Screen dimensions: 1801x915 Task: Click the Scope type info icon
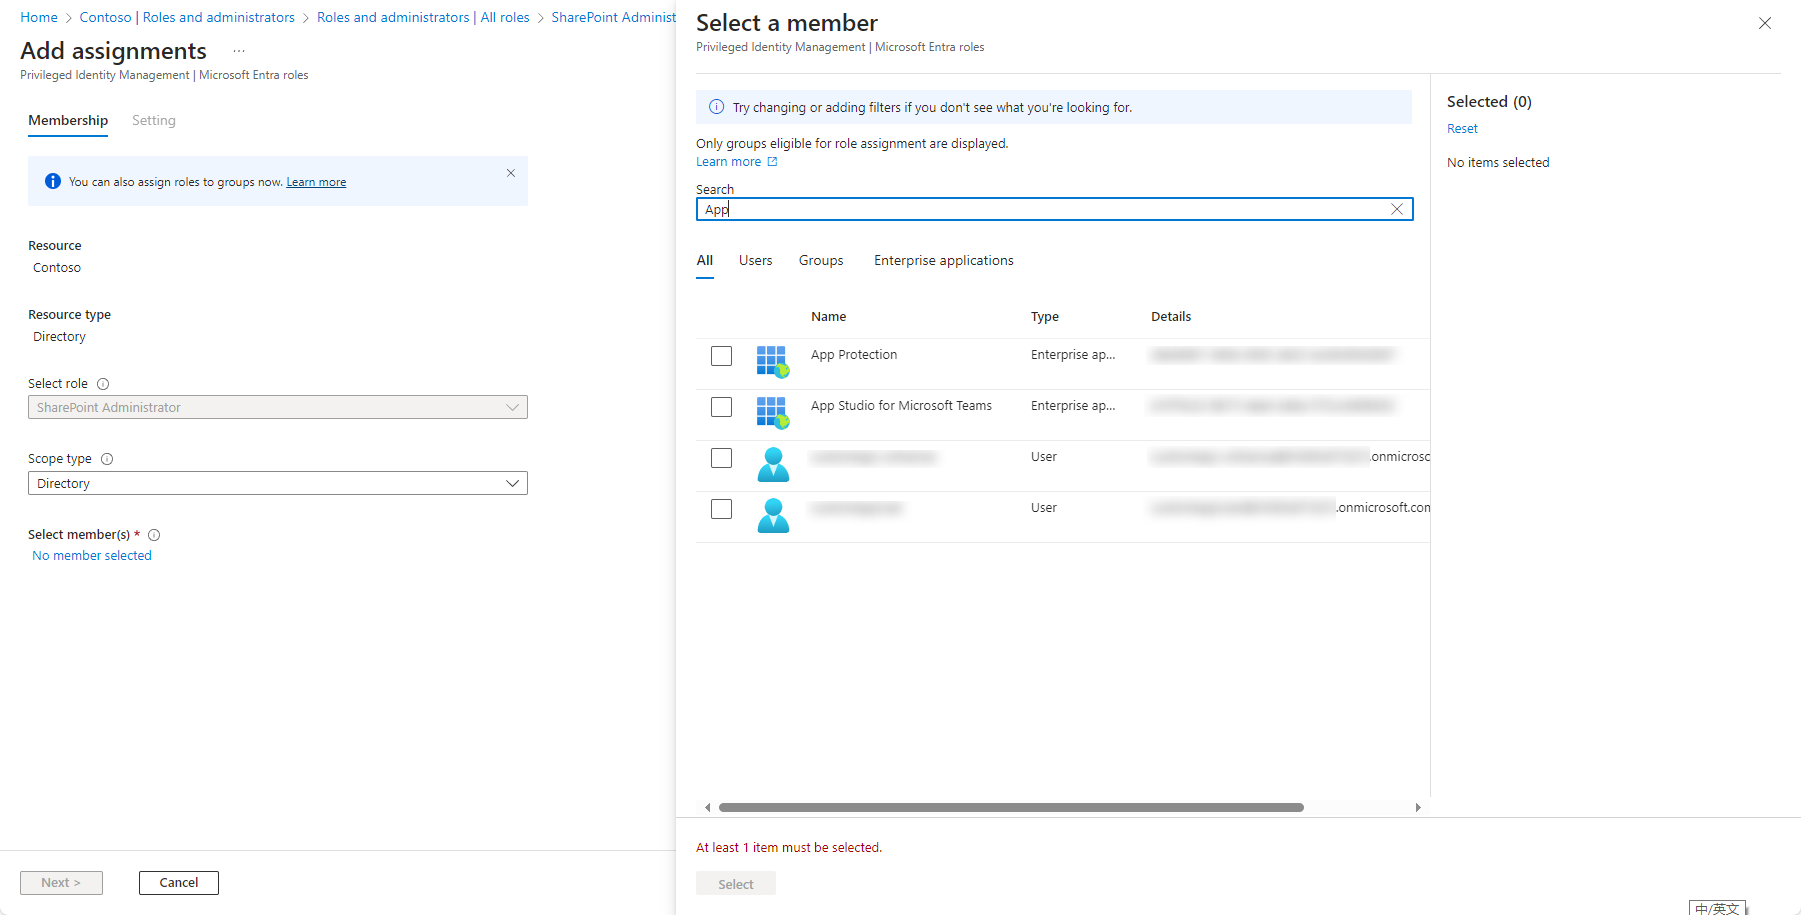point(107,459)
